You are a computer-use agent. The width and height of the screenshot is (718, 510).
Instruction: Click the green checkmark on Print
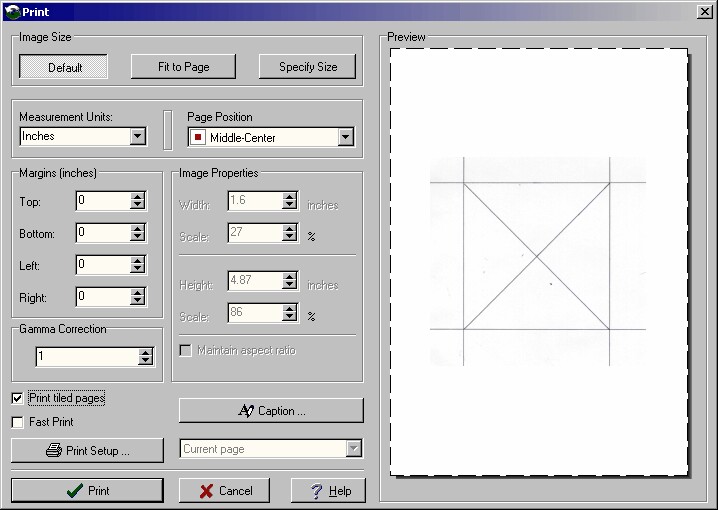[75, 491]
